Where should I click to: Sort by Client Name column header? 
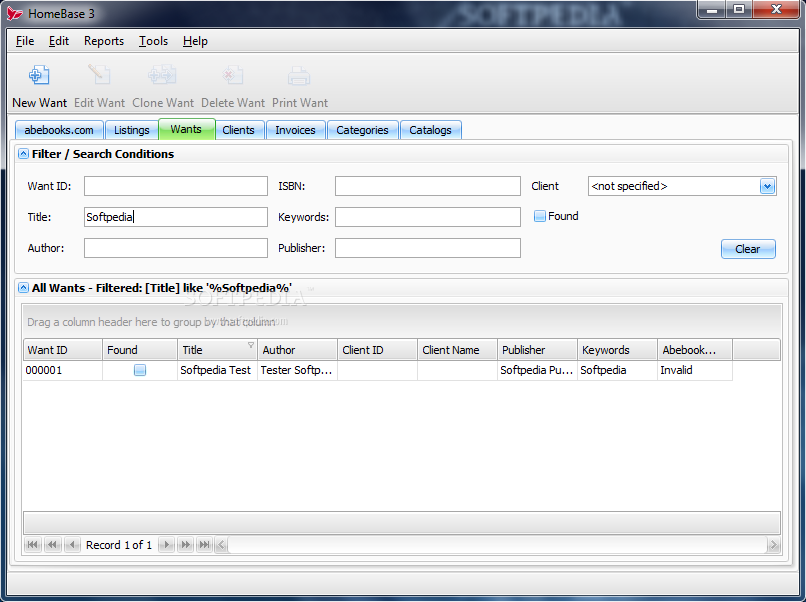coord(457,350)
